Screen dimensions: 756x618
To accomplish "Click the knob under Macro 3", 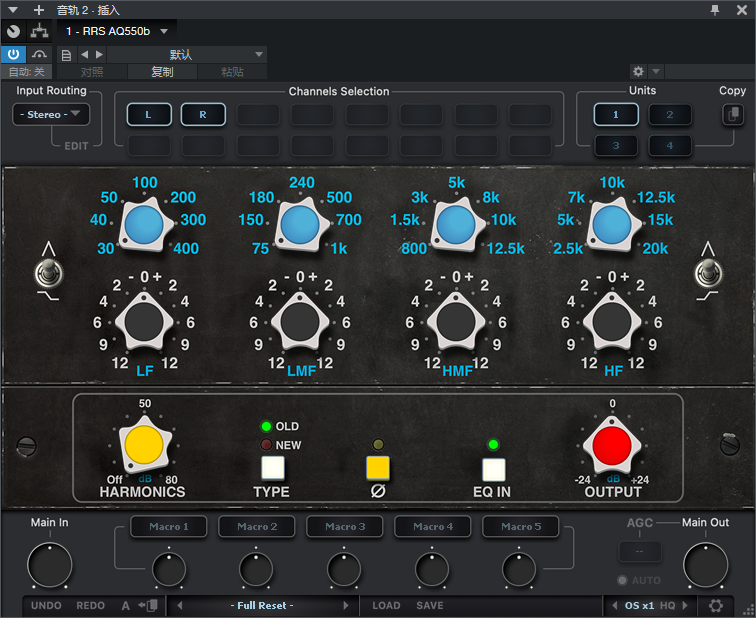I will pyautogui.click(x=344, y=569).
